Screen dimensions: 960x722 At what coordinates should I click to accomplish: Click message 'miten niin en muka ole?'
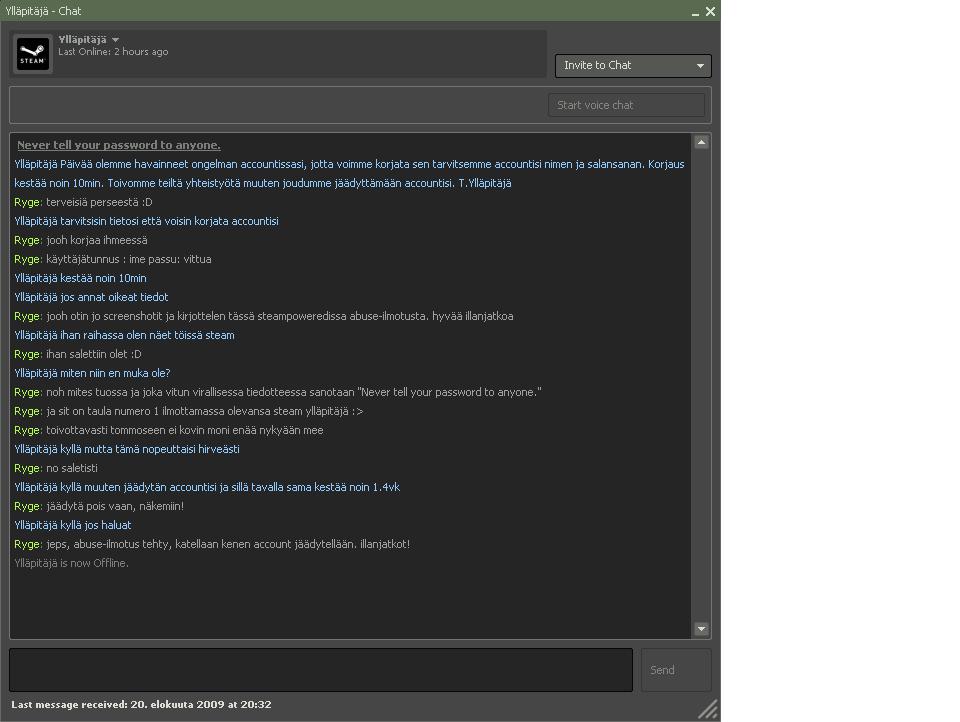click(x=115, y=373)
